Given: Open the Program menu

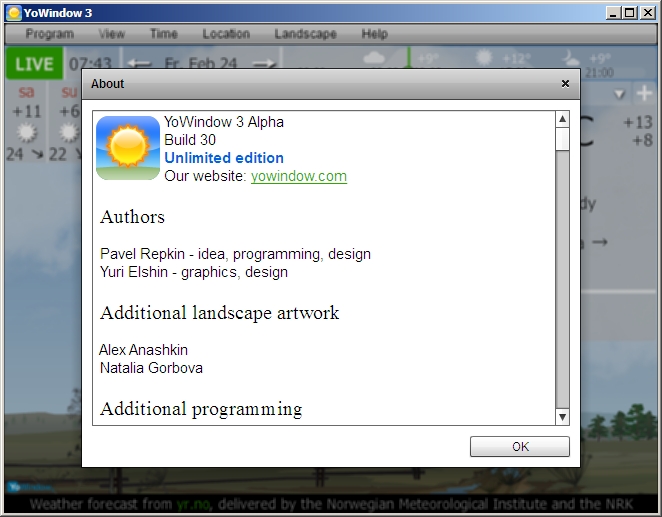Looking at the screenshot, I should [50, 34].
